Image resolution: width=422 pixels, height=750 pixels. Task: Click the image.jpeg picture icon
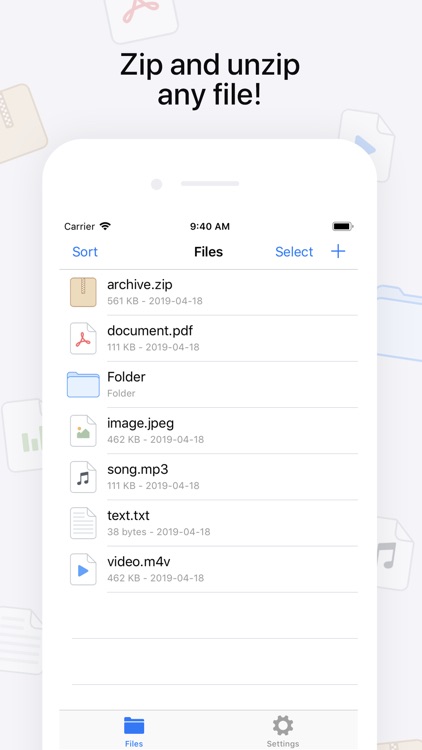point(83,431)
